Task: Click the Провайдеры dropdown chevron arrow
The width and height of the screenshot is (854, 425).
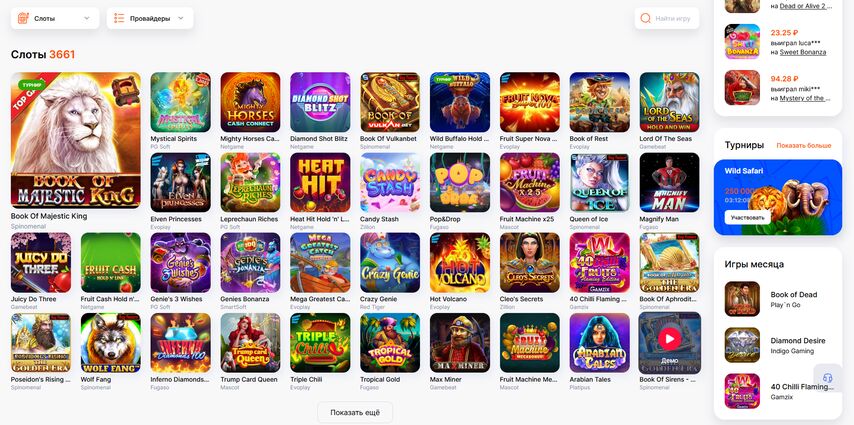Action: 181,19
